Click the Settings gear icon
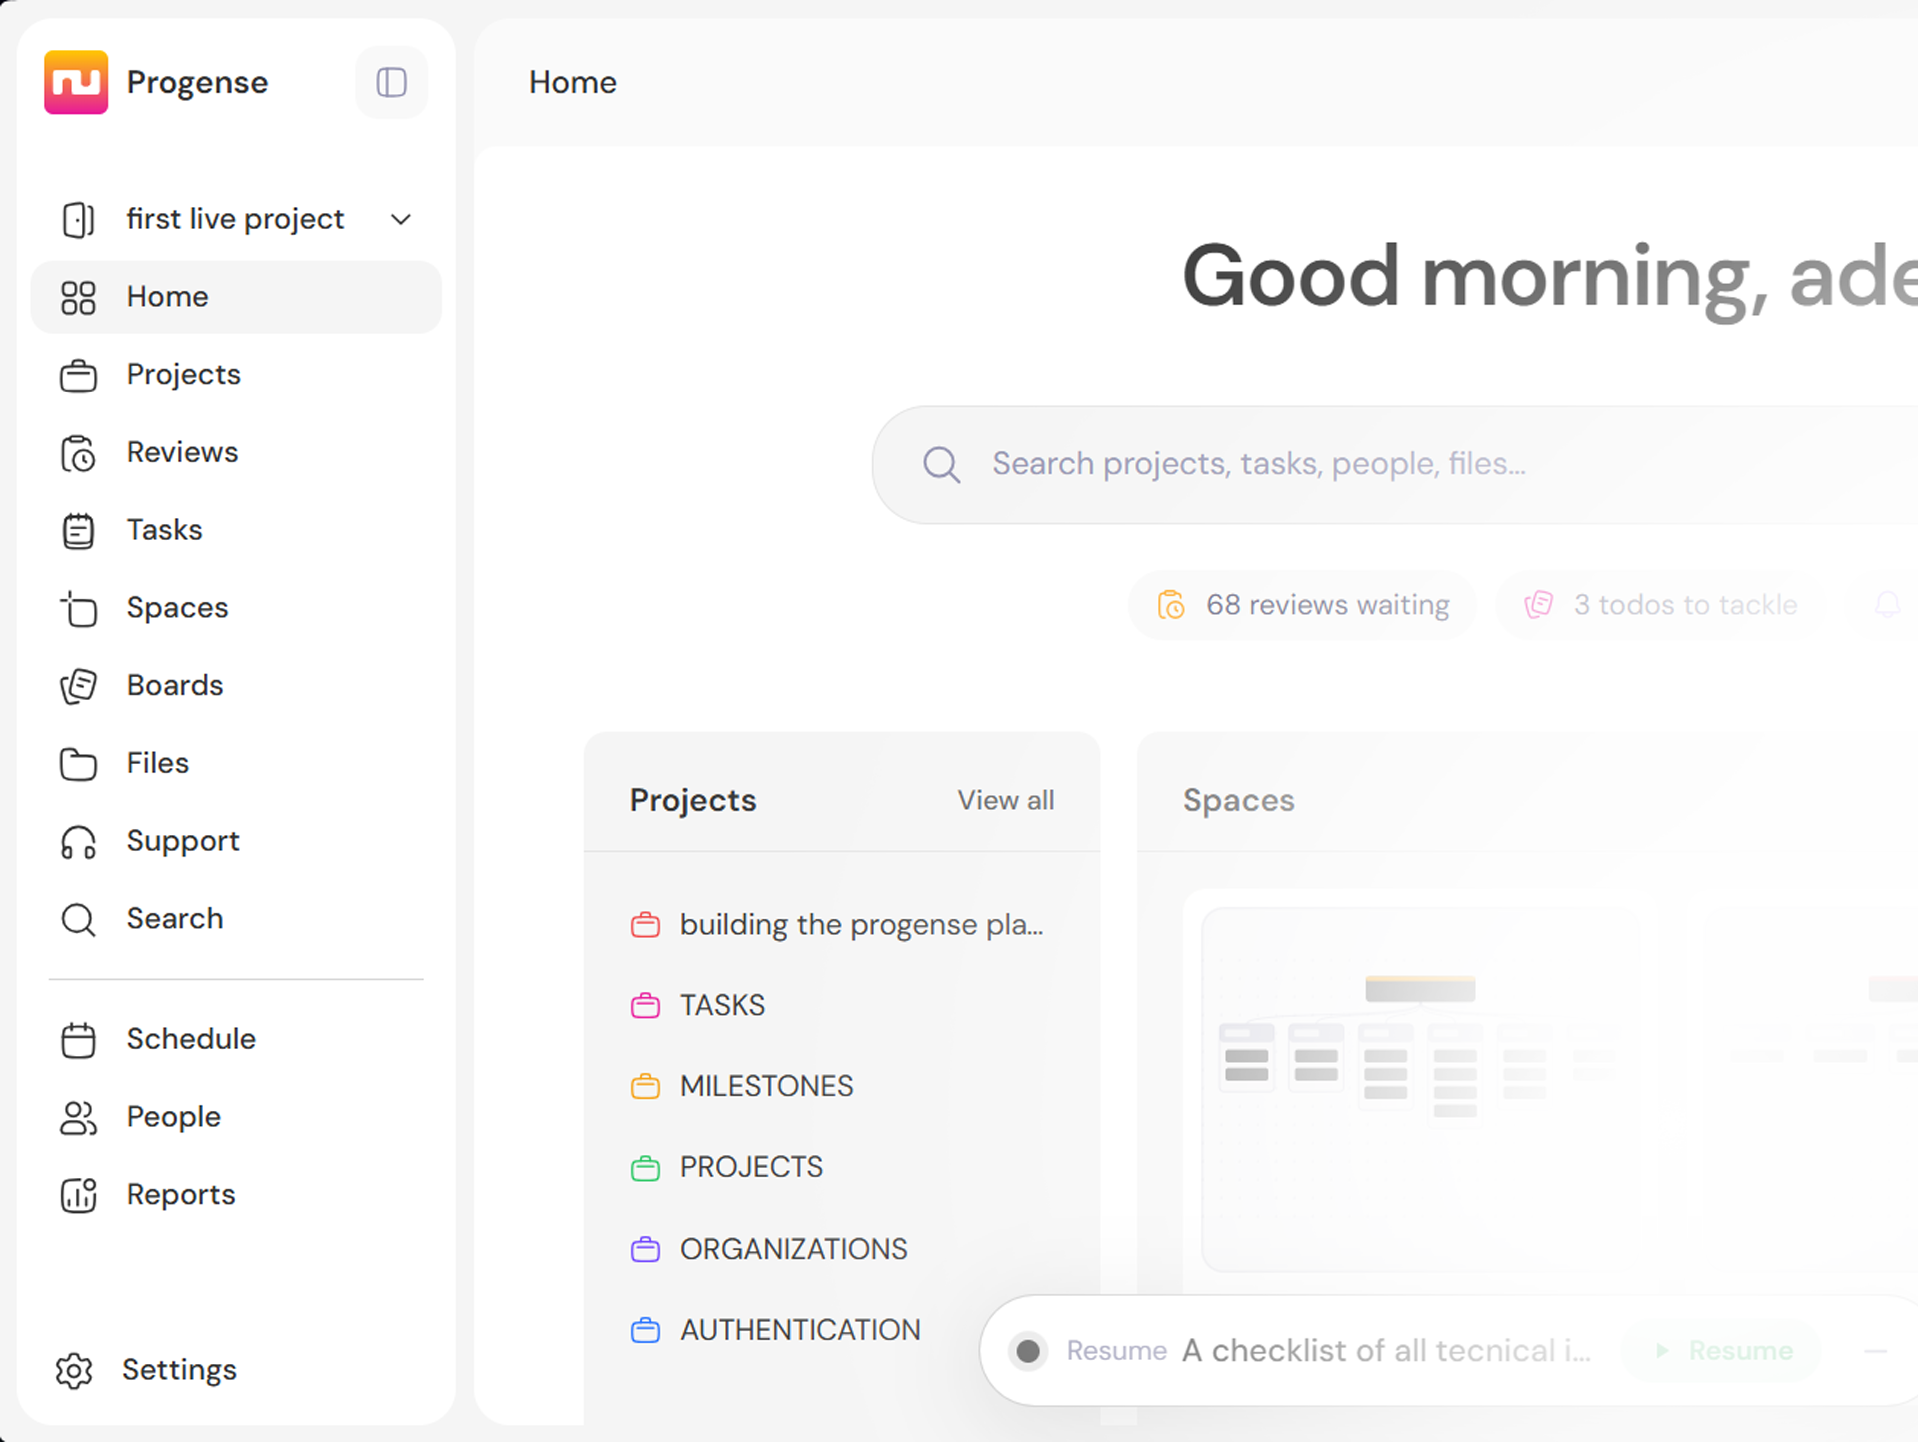The image size is (1918, 1442). 74,1371
